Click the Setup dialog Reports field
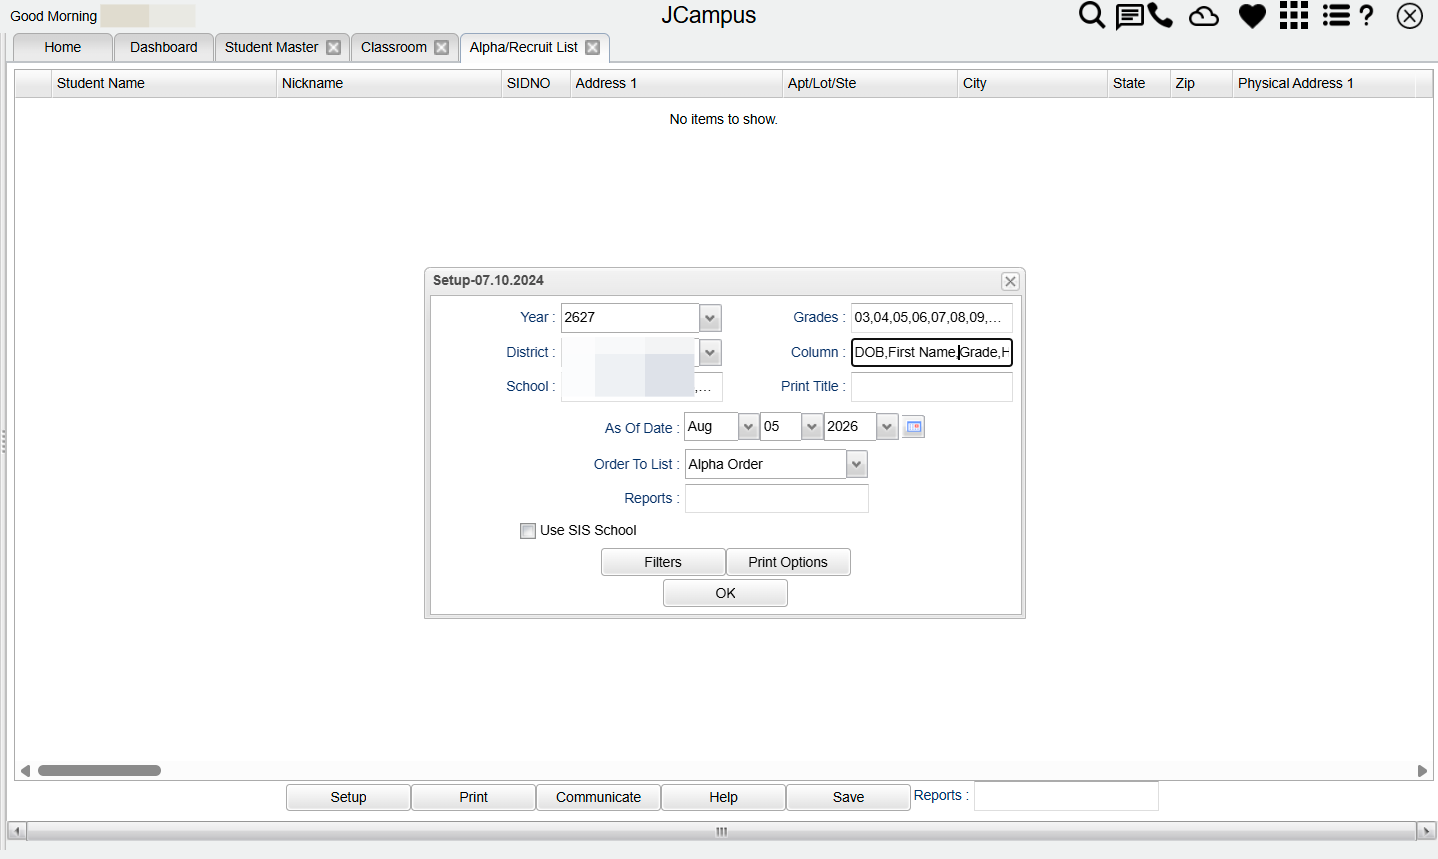Viewport: 1438px width, 859px height. (776, 498)
